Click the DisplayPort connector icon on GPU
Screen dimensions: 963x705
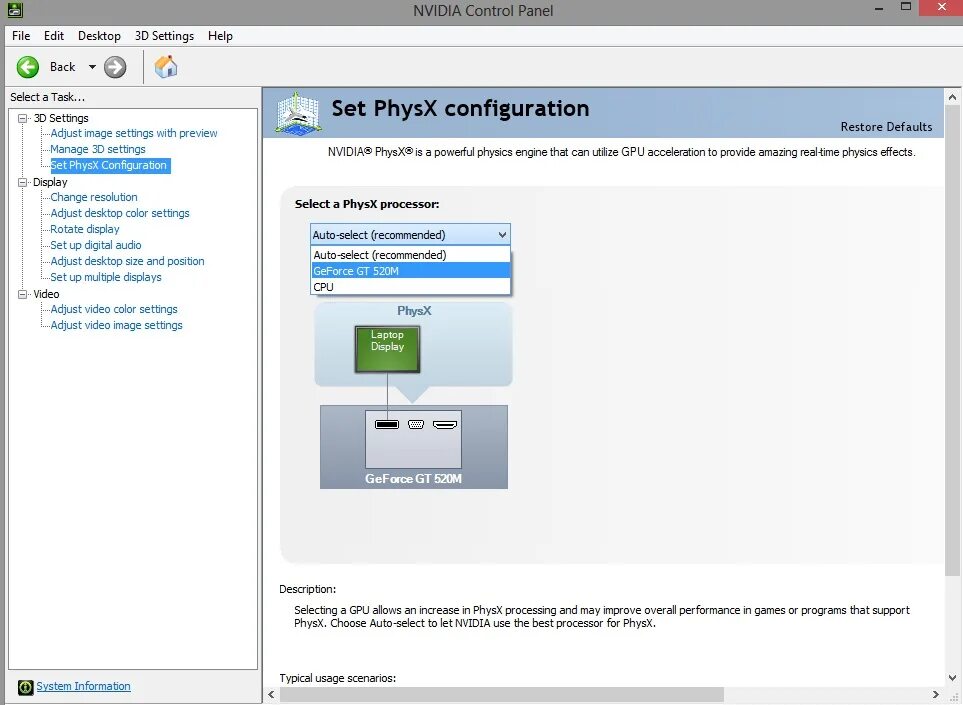[387, 424]
